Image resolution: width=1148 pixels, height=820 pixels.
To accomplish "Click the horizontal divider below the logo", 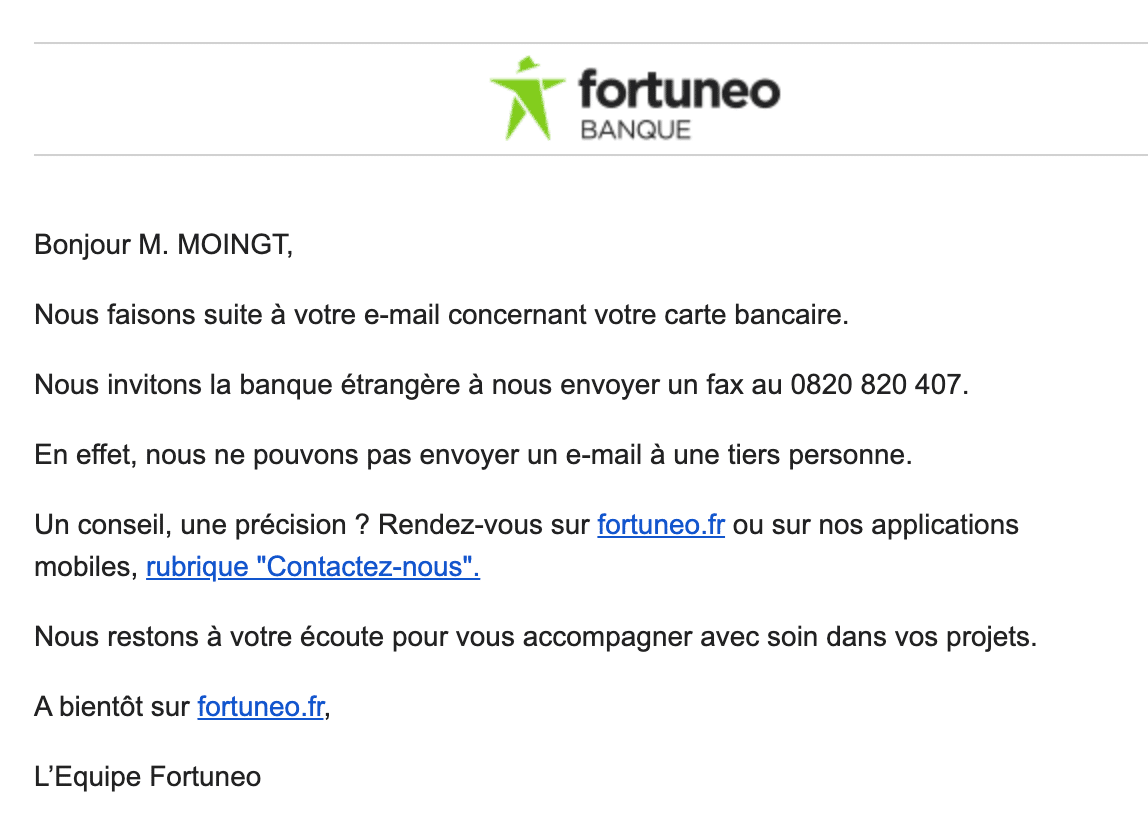I will 591,155.
